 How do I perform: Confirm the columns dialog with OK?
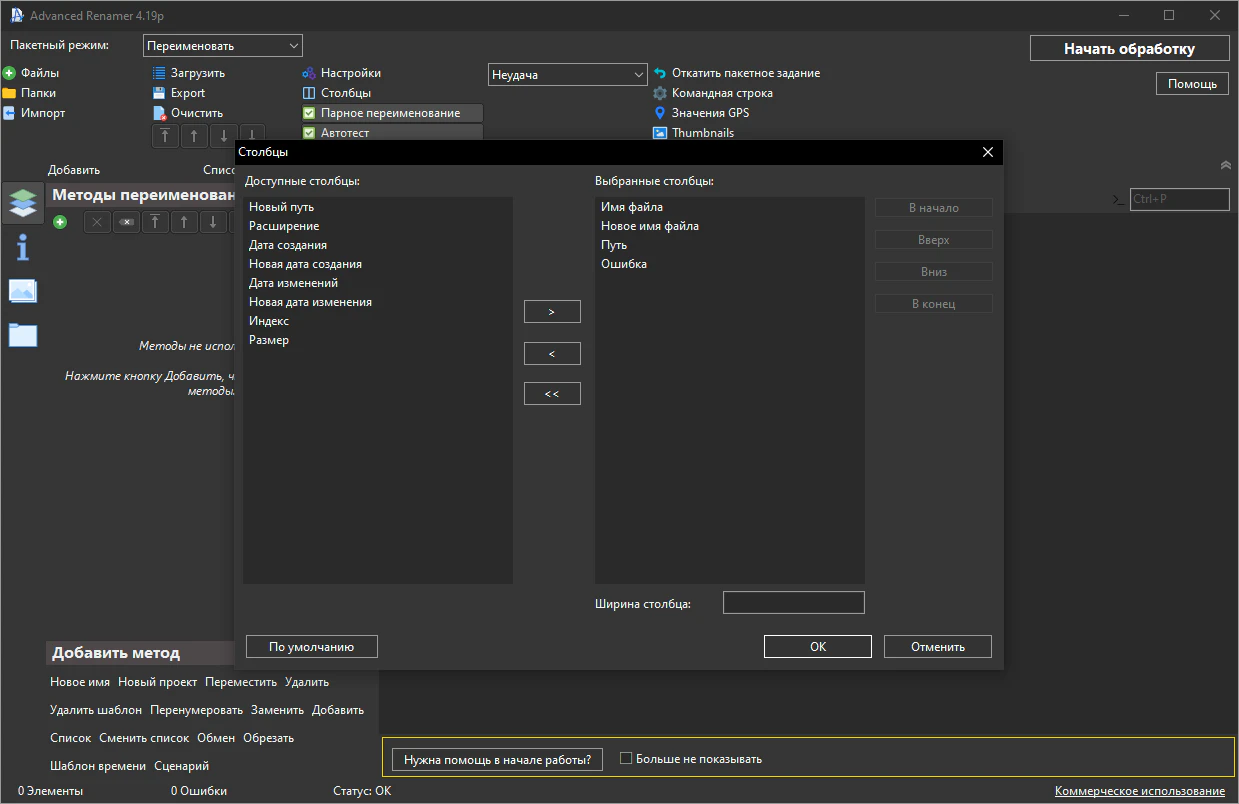817,647
